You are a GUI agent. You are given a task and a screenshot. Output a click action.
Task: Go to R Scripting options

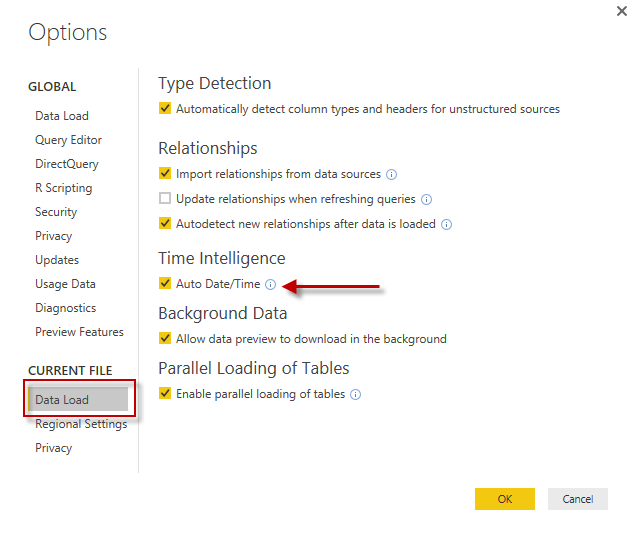coord(63,188)
